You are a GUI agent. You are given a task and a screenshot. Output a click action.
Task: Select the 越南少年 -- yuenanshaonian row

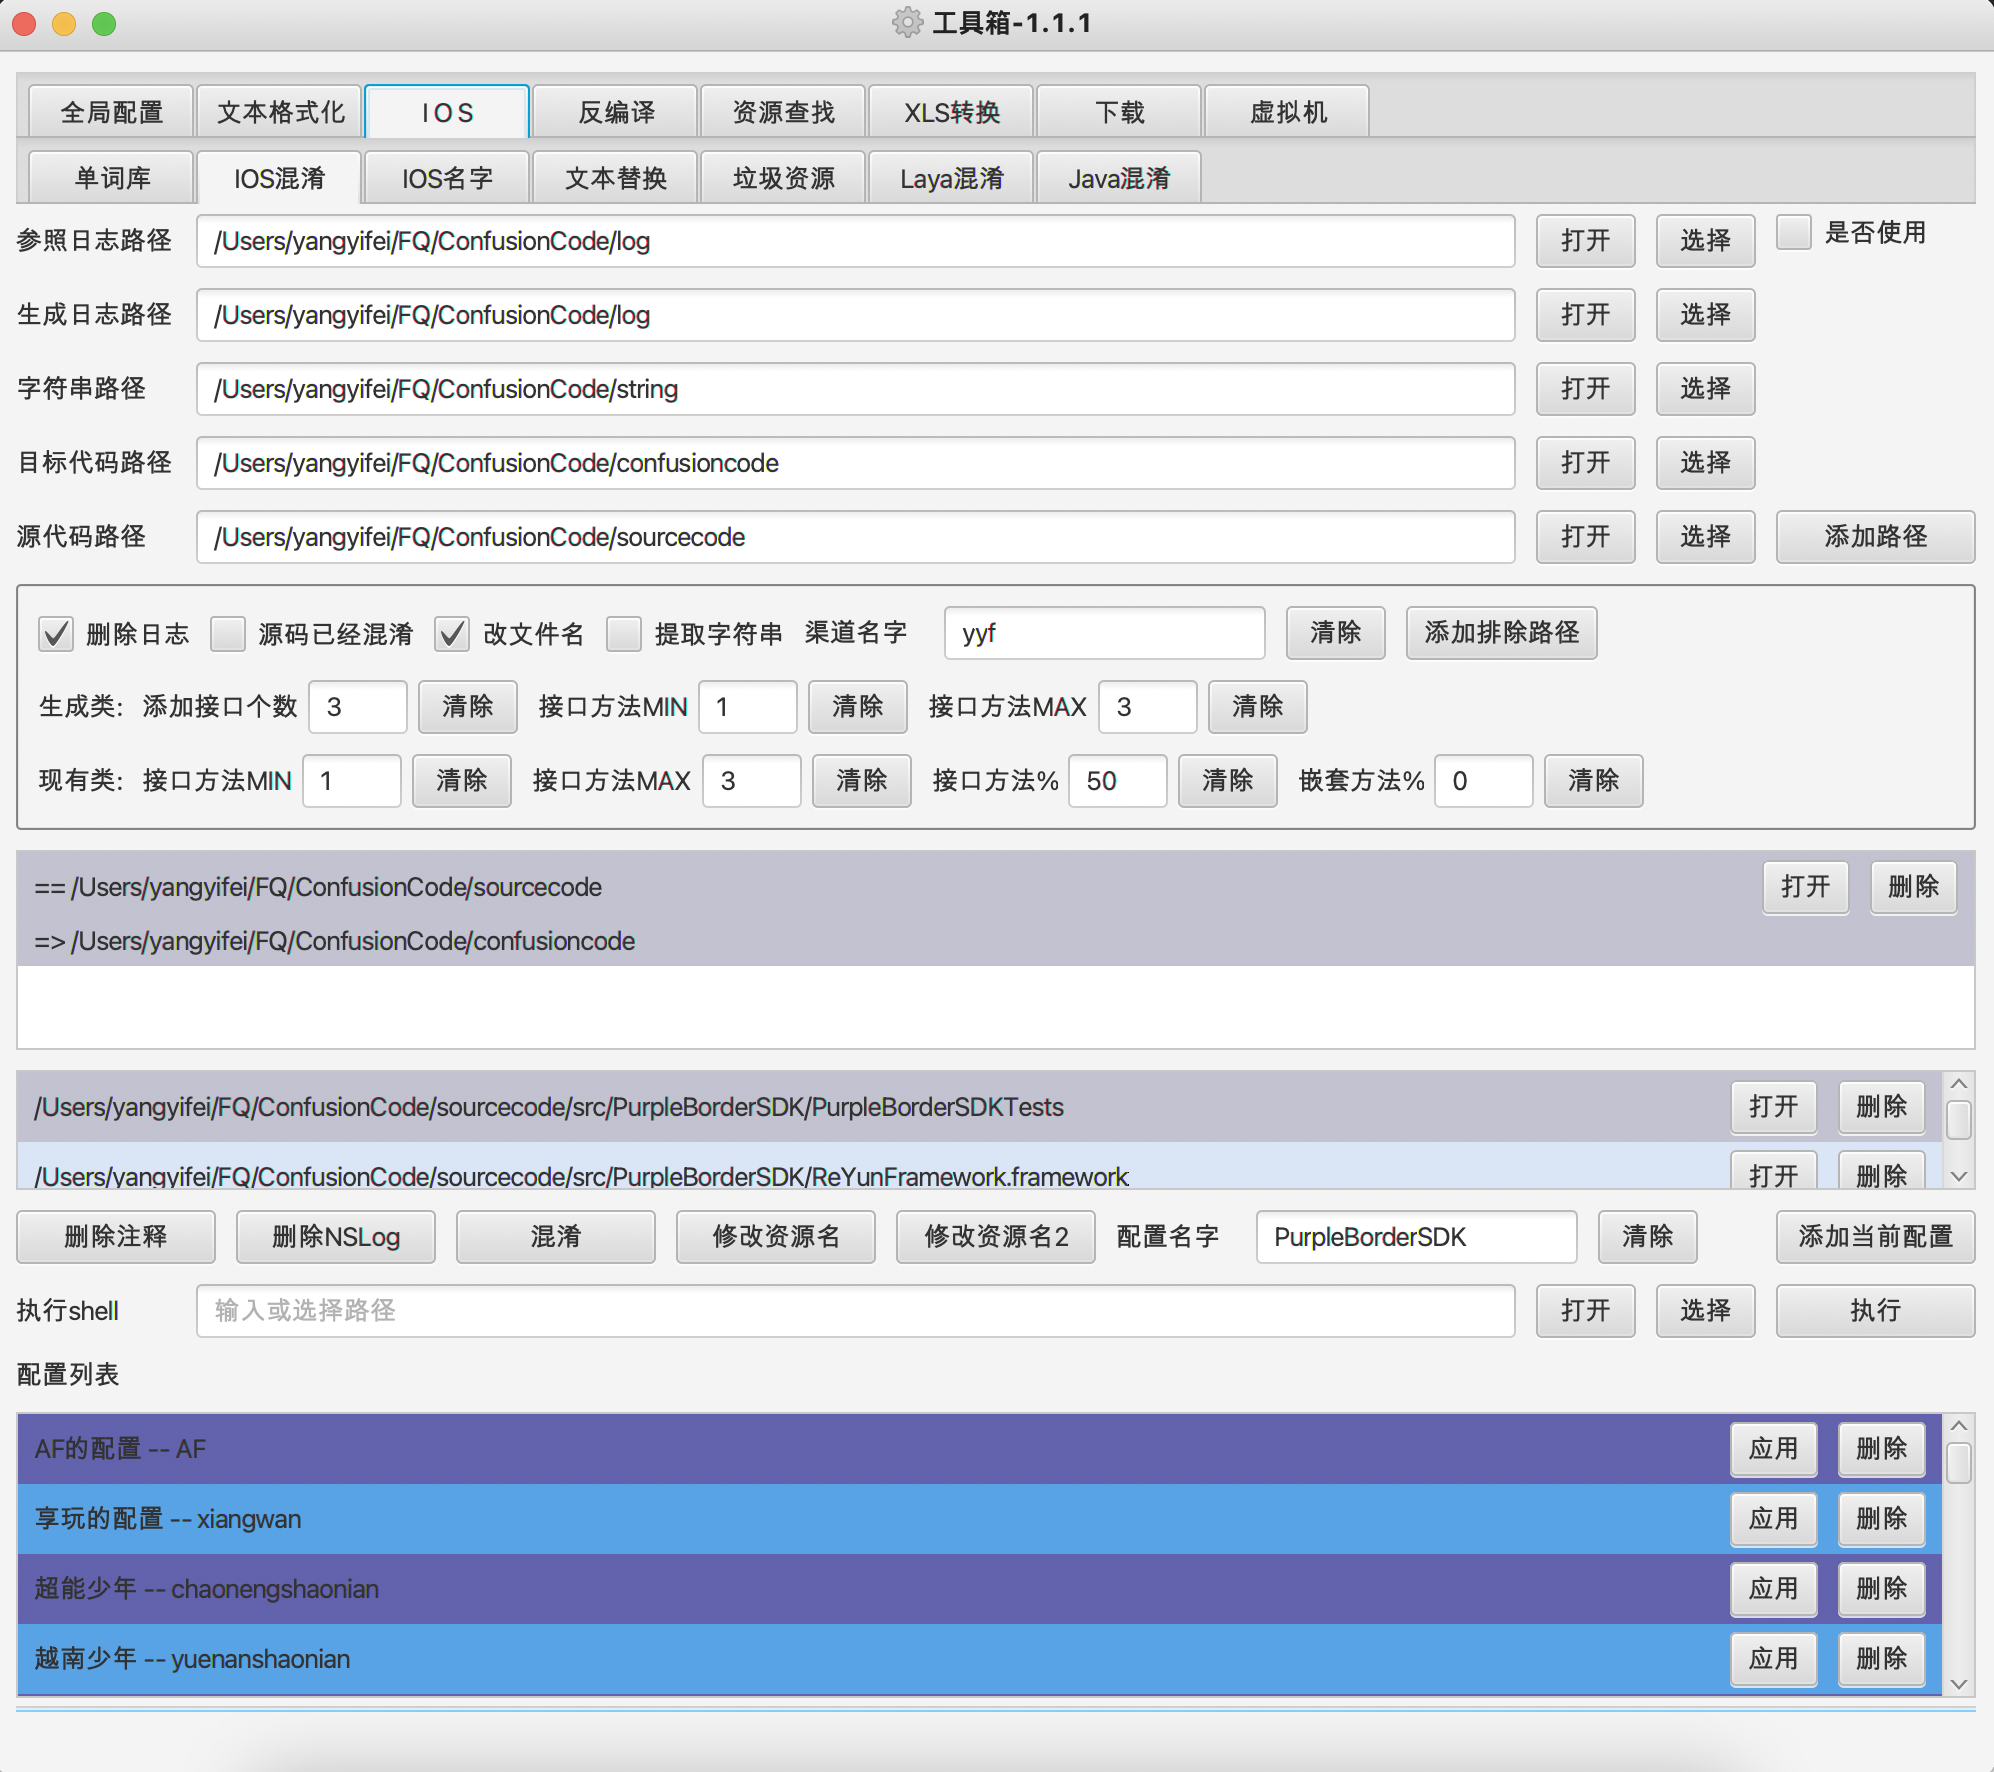pos(980,1659)
